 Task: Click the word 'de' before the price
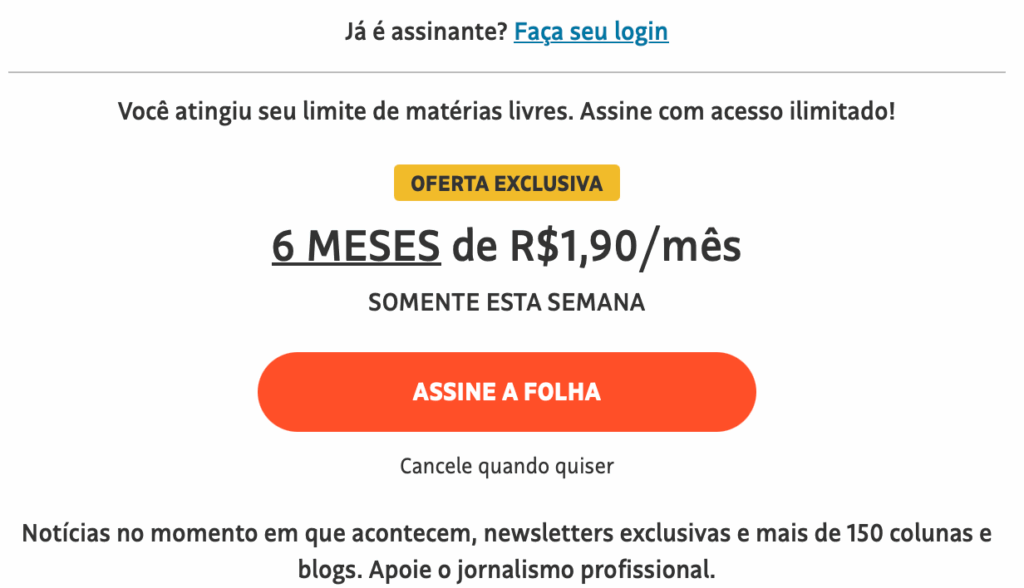[469, 247]
